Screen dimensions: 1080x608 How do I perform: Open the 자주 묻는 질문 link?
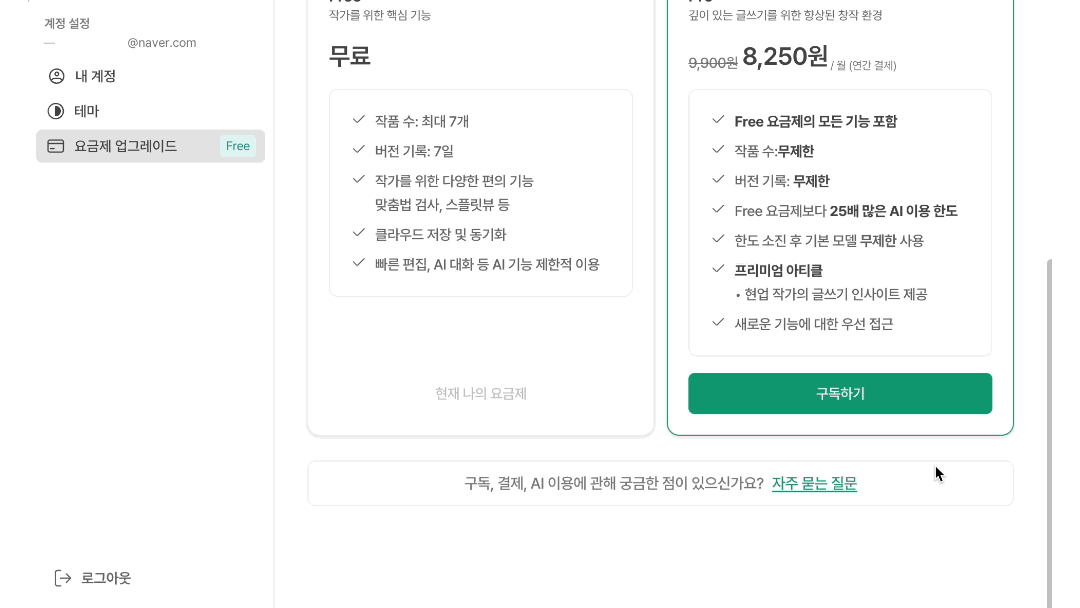(814, 483)
